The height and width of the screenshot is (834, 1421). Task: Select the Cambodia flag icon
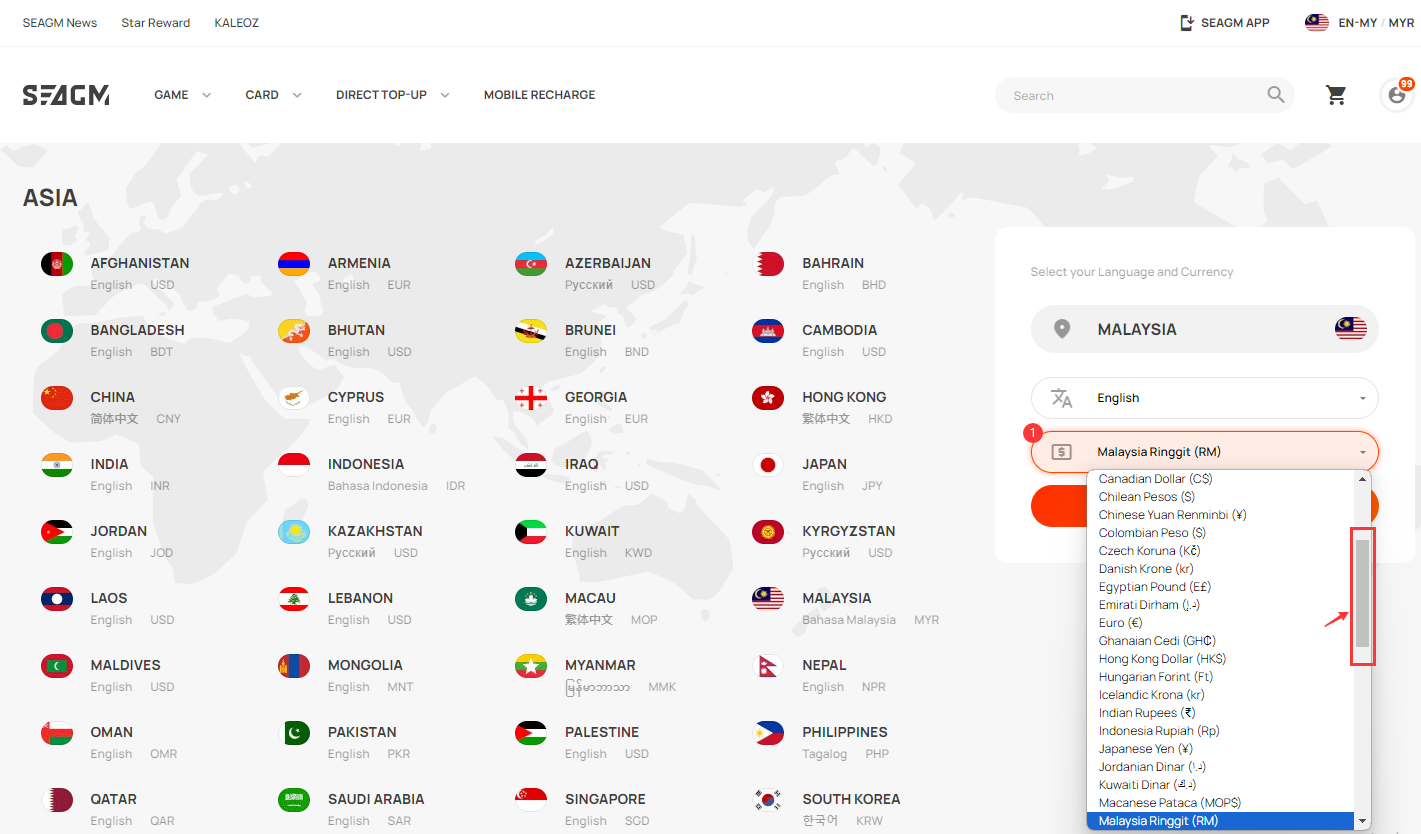click(x=768, y=331)
